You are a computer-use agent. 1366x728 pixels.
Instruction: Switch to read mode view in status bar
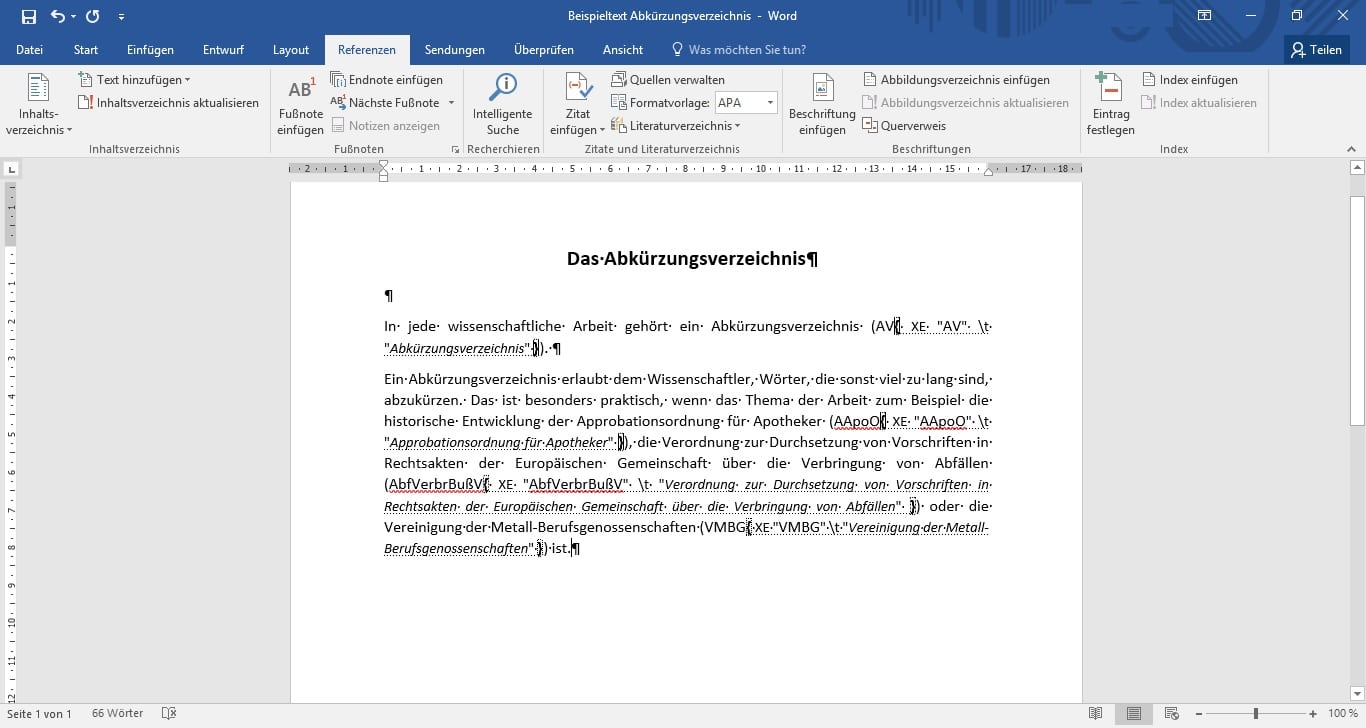pyautogui.click(x=1096, y=714)
